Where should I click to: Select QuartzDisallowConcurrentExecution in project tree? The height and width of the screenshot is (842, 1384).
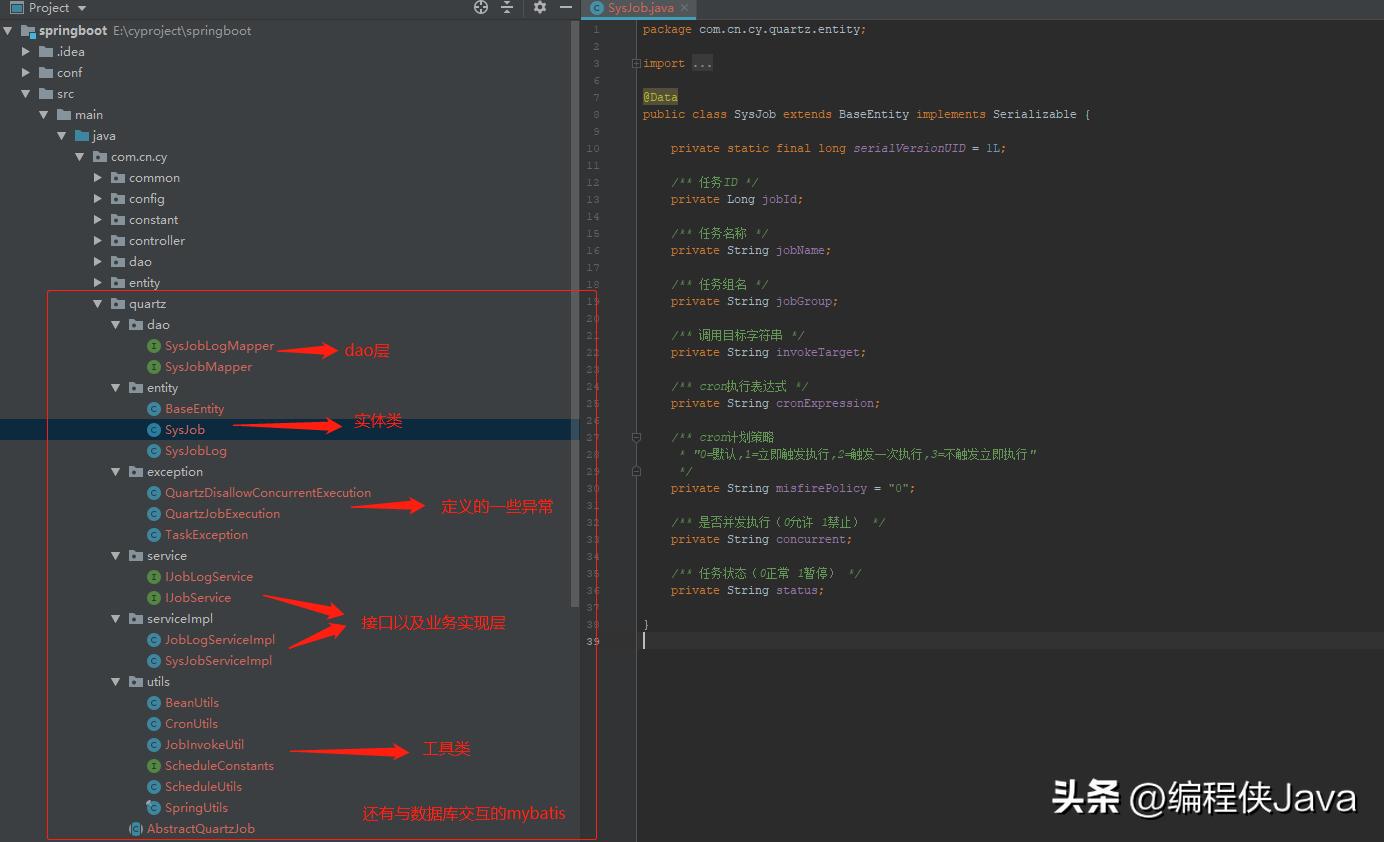click(x=267, y=493)
